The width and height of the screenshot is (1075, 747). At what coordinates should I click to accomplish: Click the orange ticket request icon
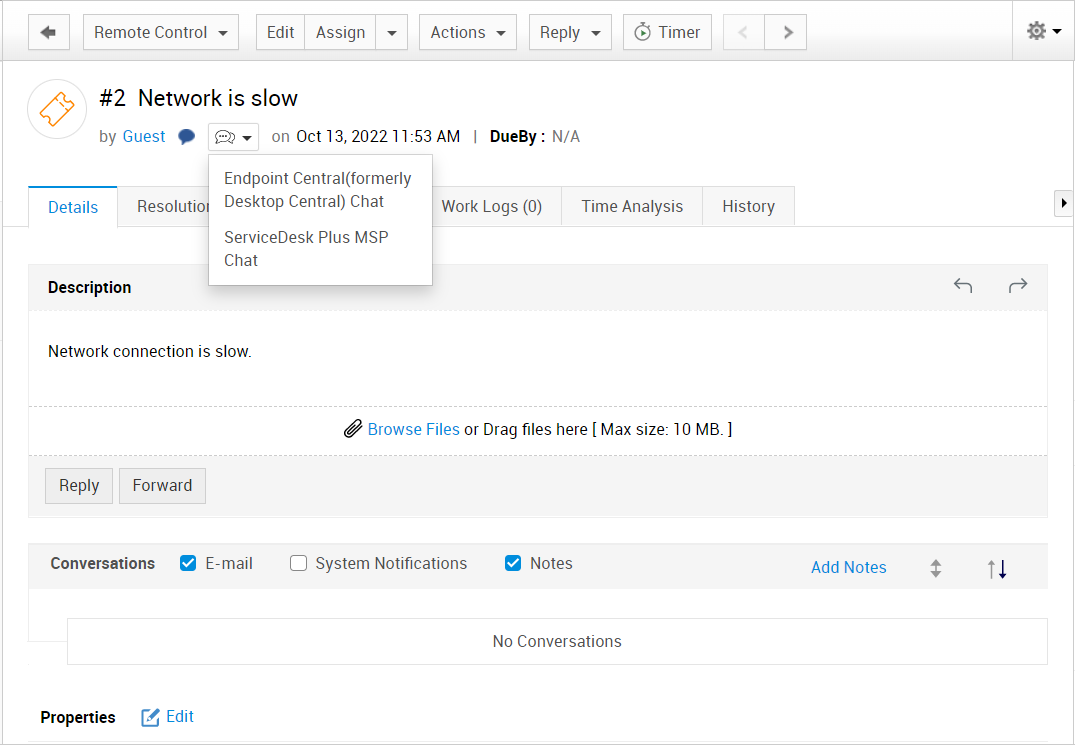57,109
